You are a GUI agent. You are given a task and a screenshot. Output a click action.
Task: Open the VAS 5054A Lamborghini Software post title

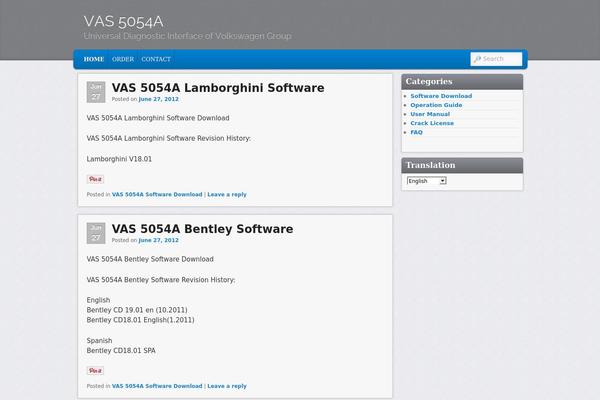pyautogui.click(x=218, y=88)
